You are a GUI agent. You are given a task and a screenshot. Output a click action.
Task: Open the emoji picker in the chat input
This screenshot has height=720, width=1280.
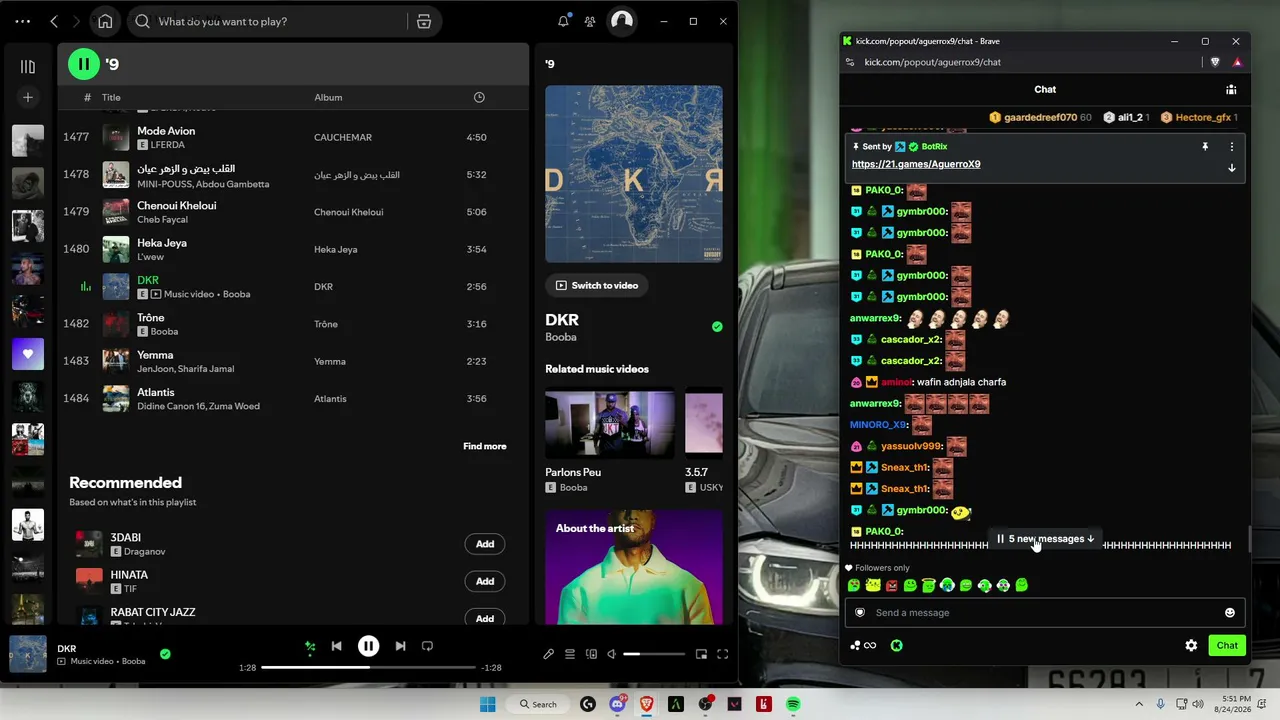click(1230, 612)
